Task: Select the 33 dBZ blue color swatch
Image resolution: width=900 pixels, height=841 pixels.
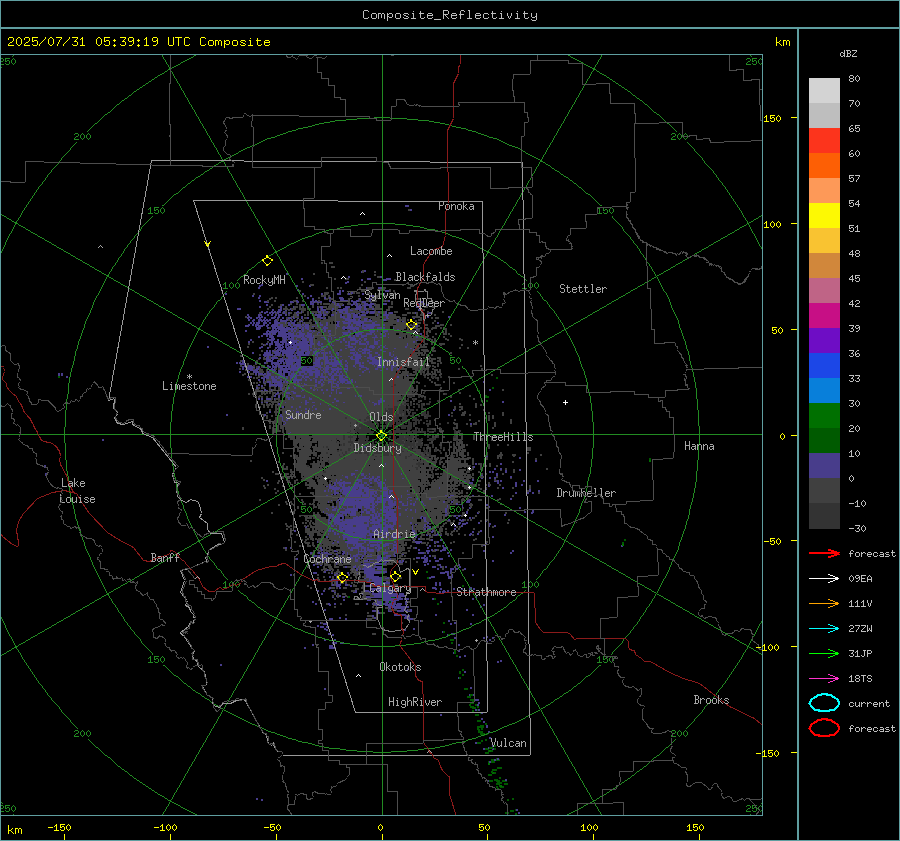Action: coord(824,365)
